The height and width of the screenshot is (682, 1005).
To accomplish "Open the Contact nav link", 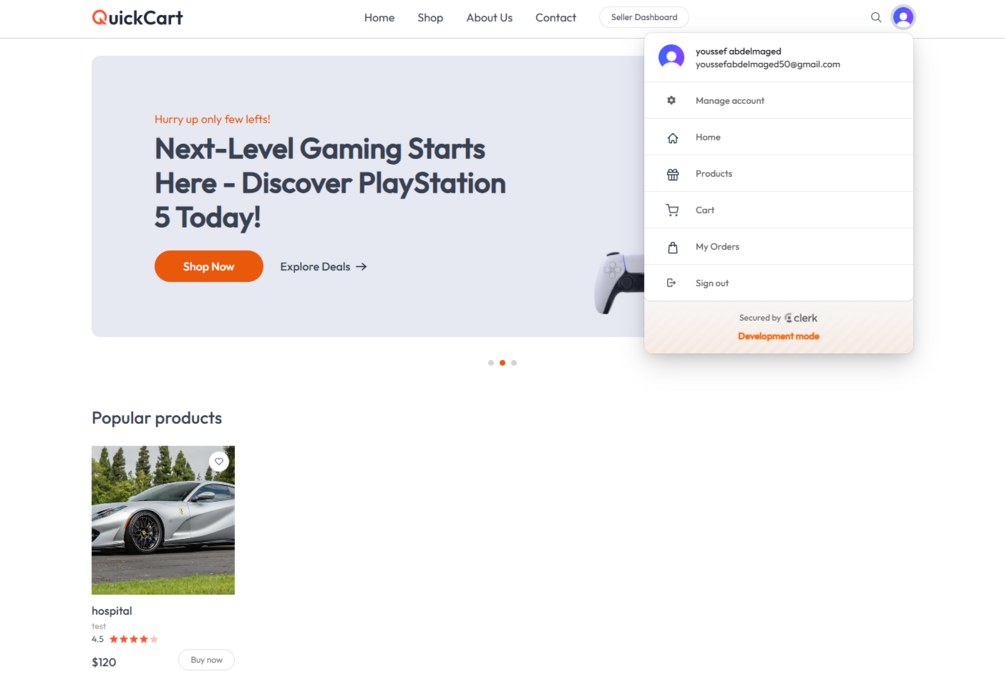I will tap(556, 18).
